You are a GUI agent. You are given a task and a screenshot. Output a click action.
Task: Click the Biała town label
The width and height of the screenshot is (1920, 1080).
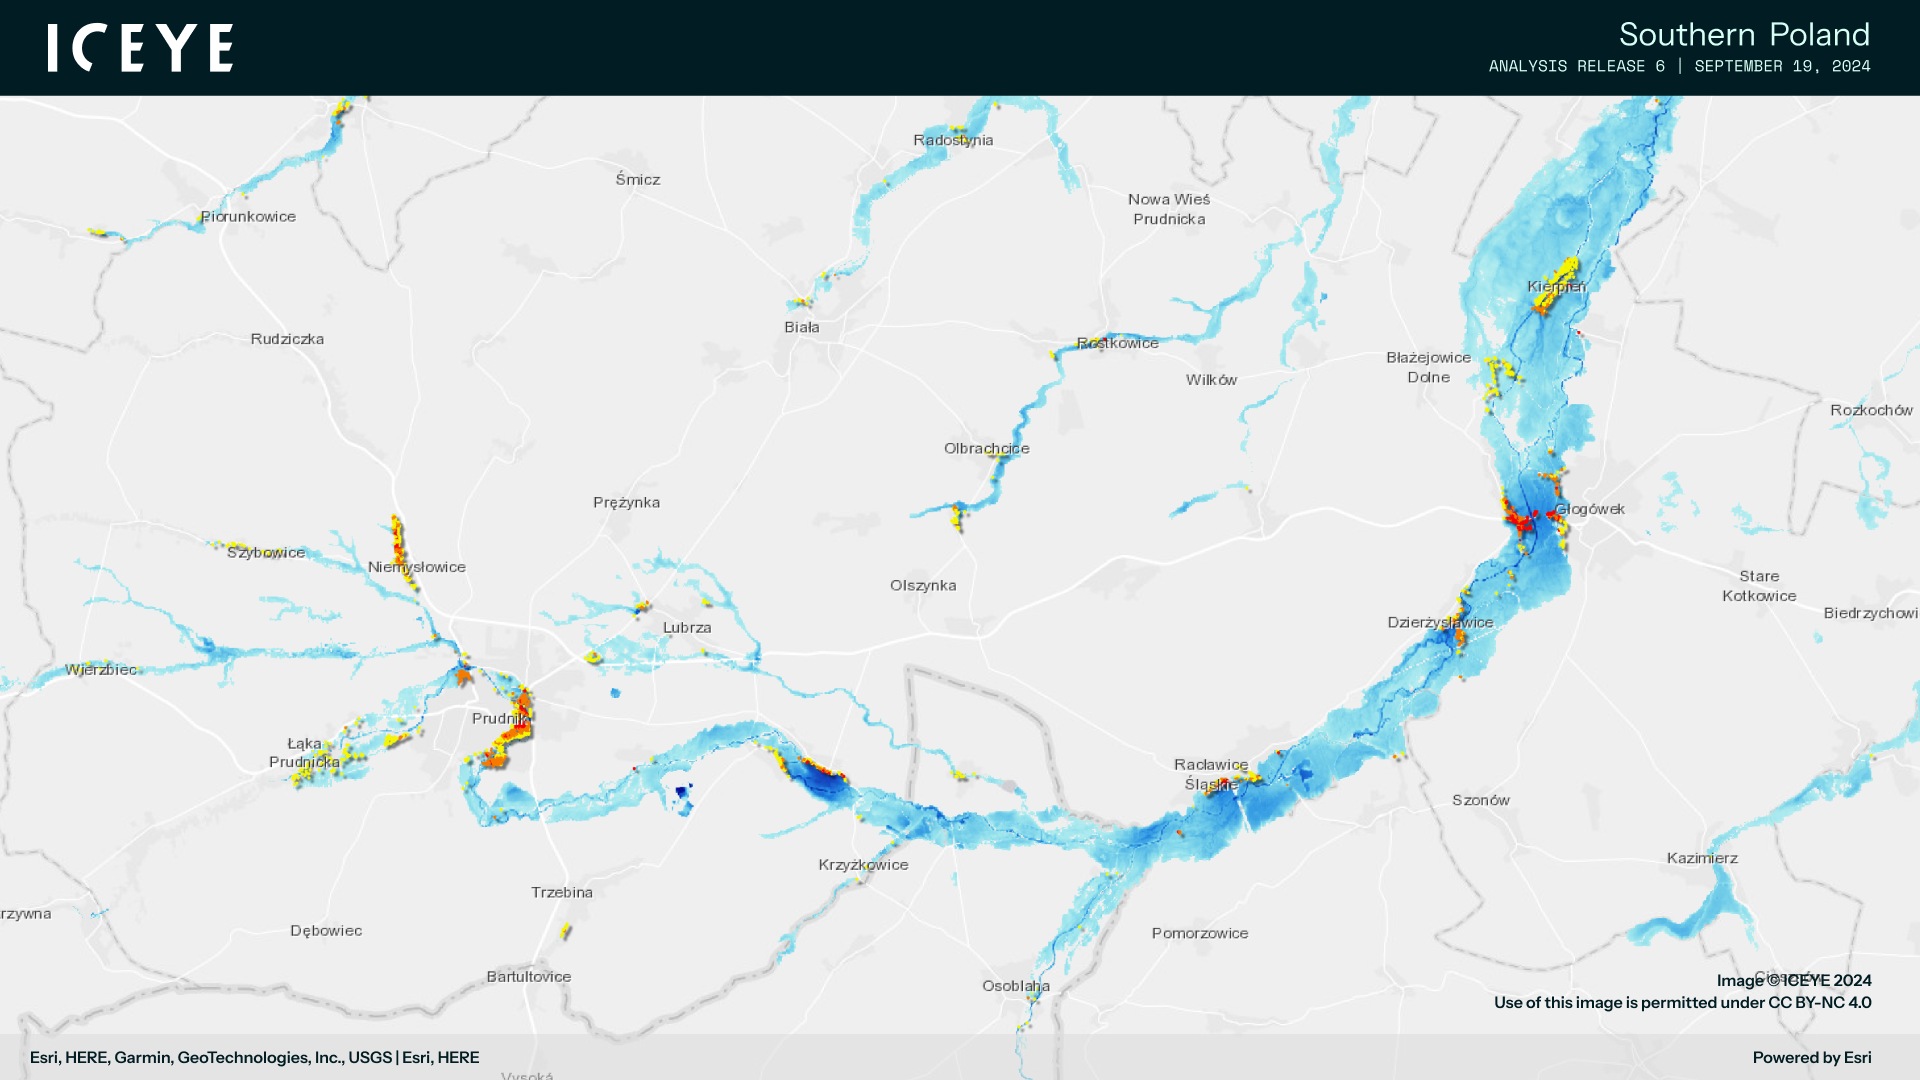803,327
